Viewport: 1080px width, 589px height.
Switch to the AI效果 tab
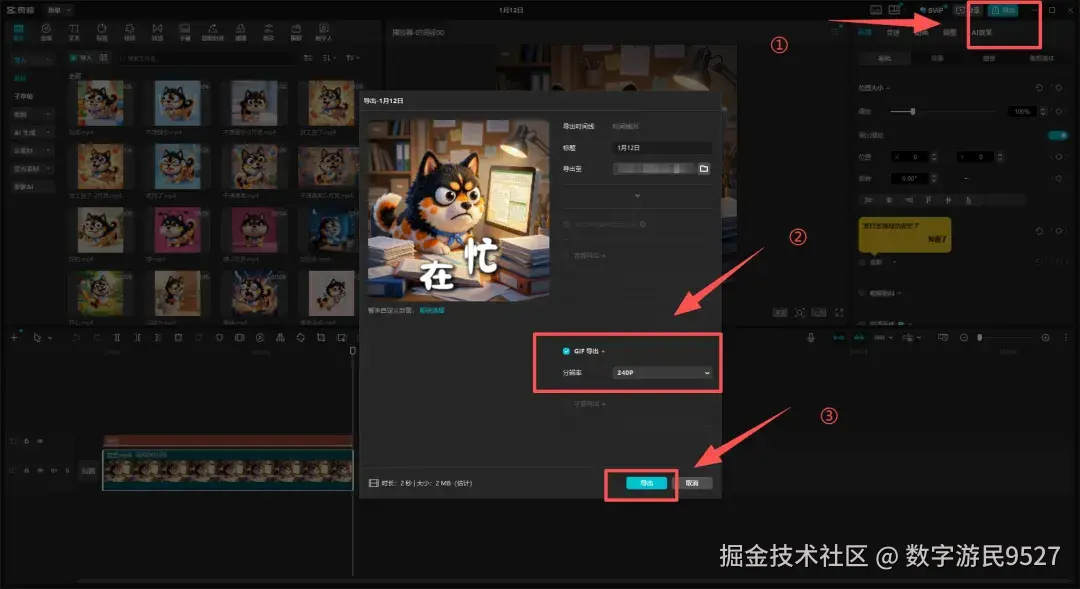coord(982,32)
